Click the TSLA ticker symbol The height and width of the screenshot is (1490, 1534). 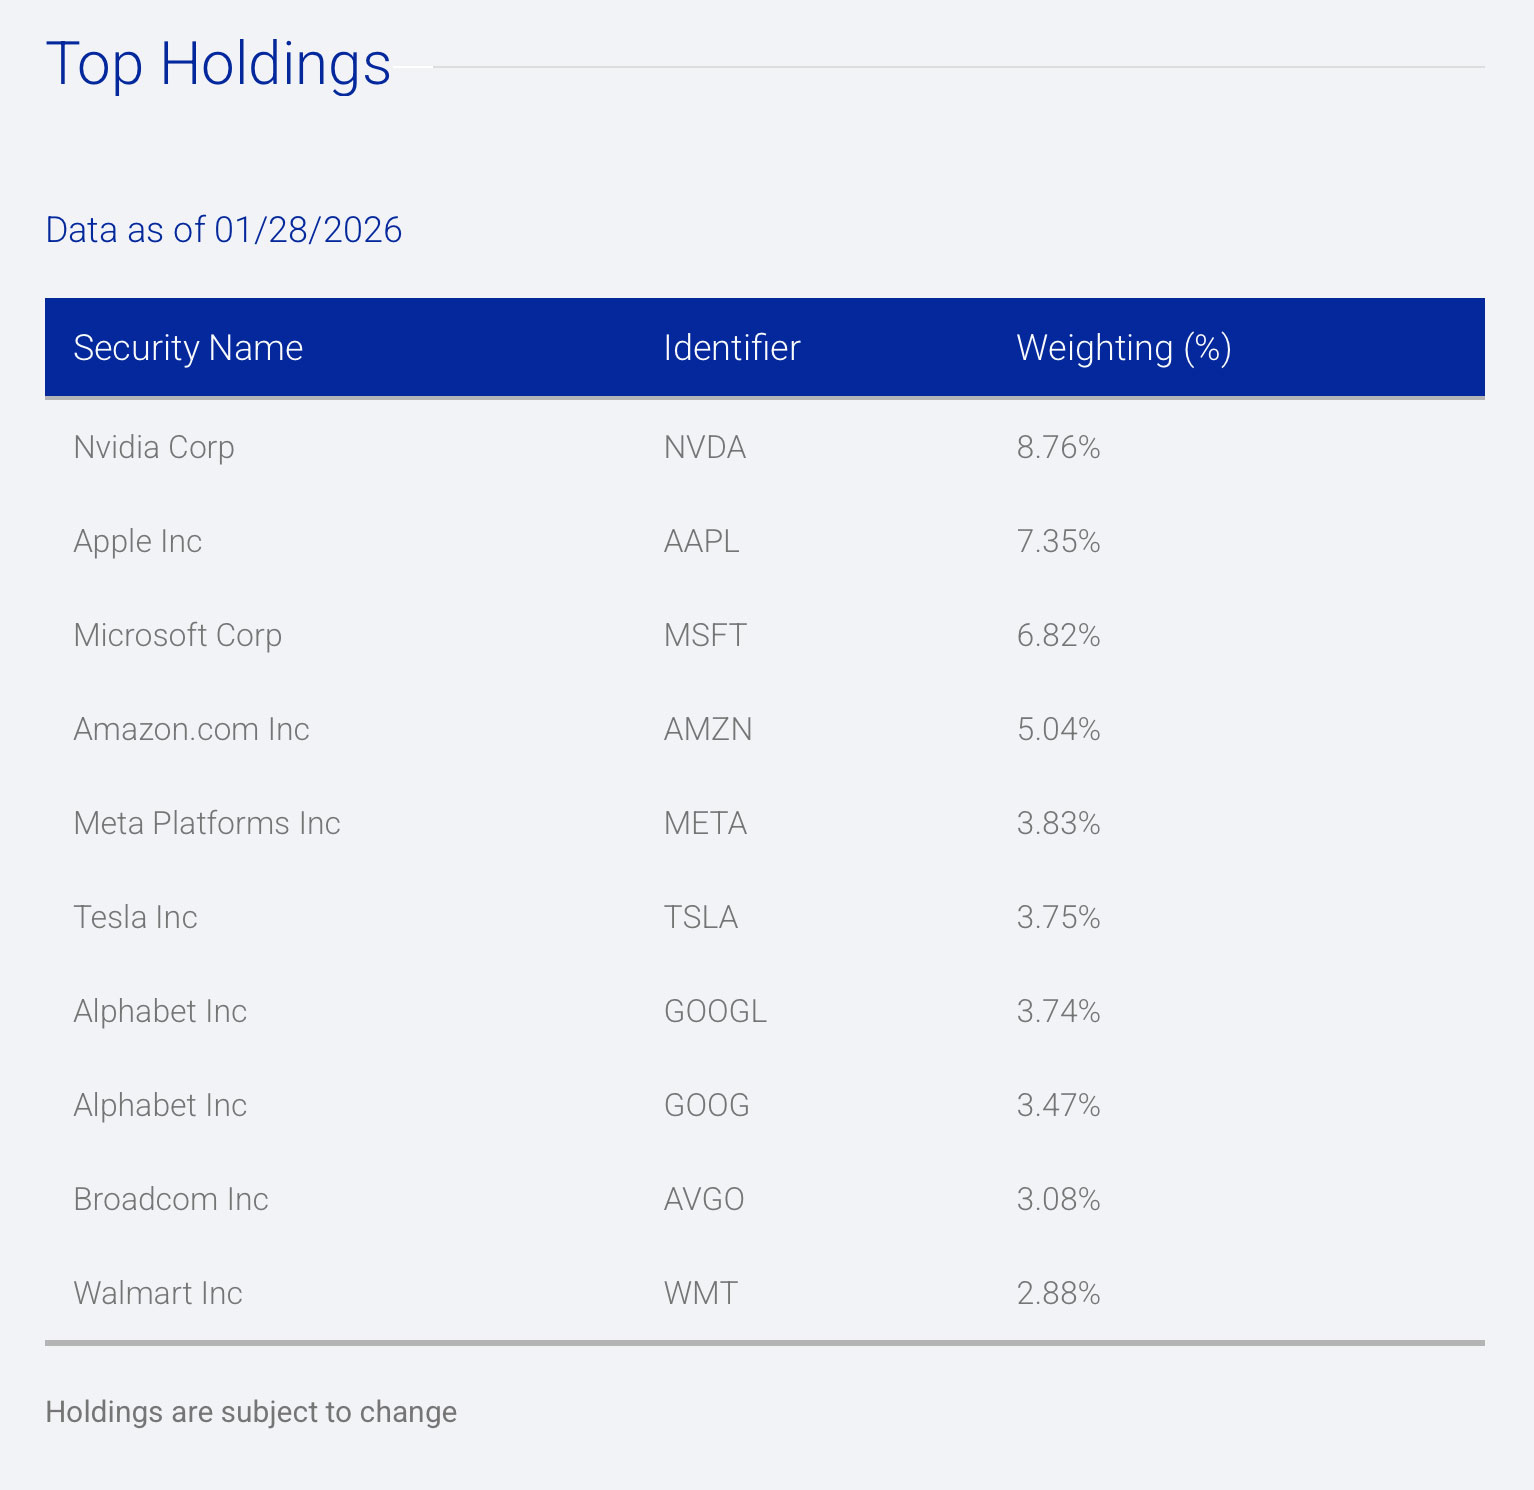pos(701,917)
